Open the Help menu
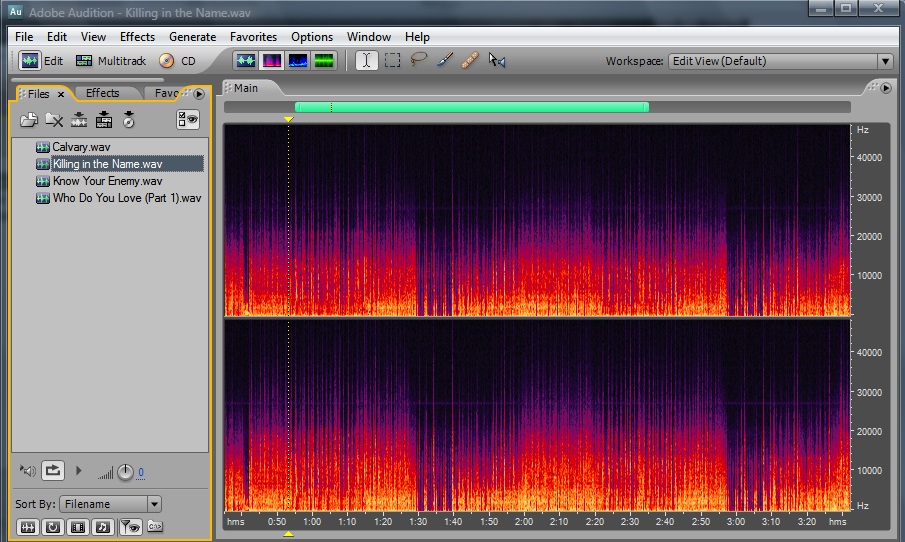 (x=417, y=36)
